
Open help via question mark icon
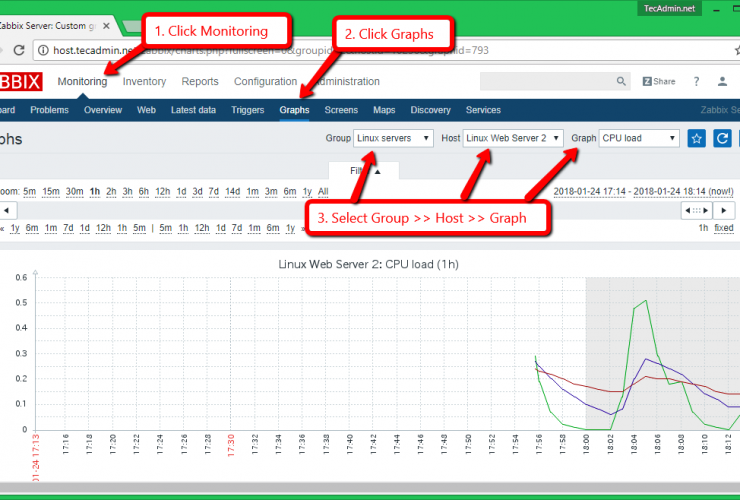[696, 81]
